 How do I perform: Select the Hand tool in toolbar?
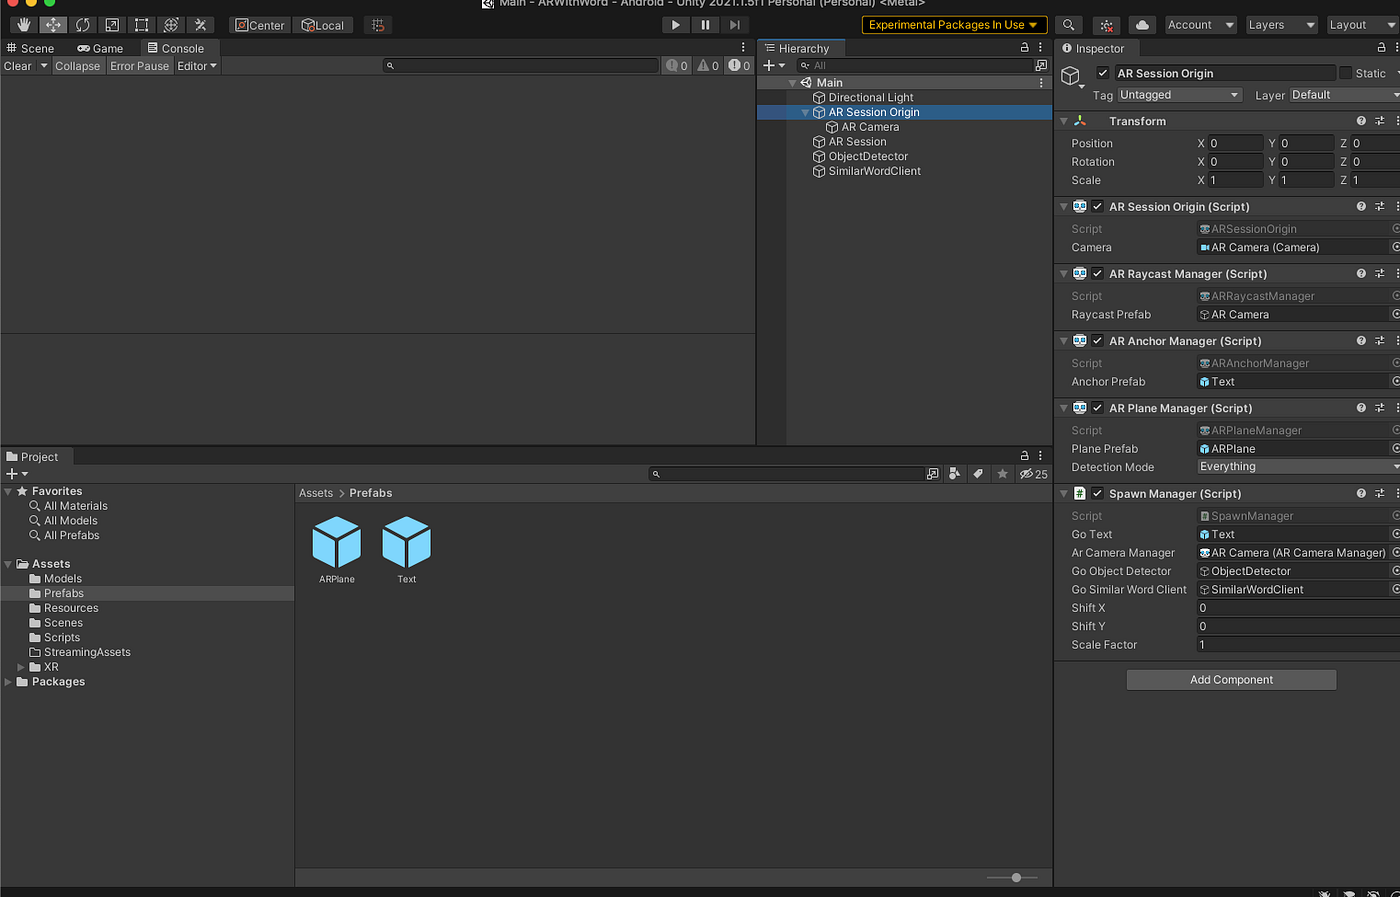click(24, 25)
